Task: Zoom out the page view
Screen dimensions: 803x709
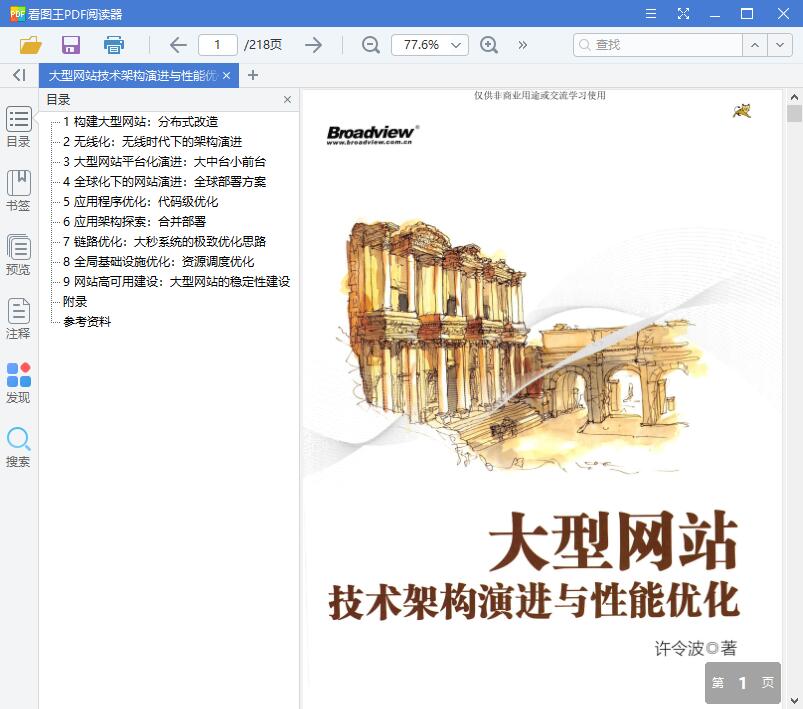Action: tap(369, 45)
